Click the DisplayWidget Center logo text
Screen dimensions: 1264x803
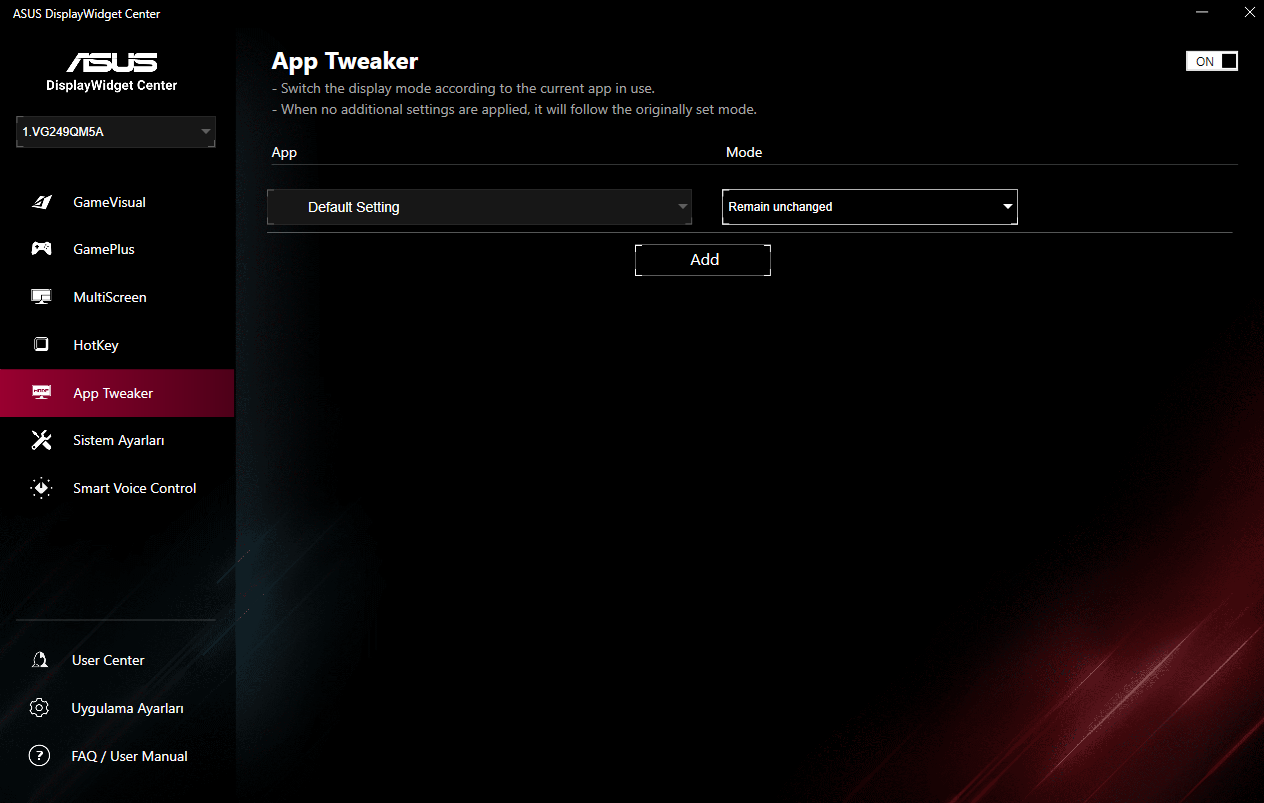coord(112,86)
